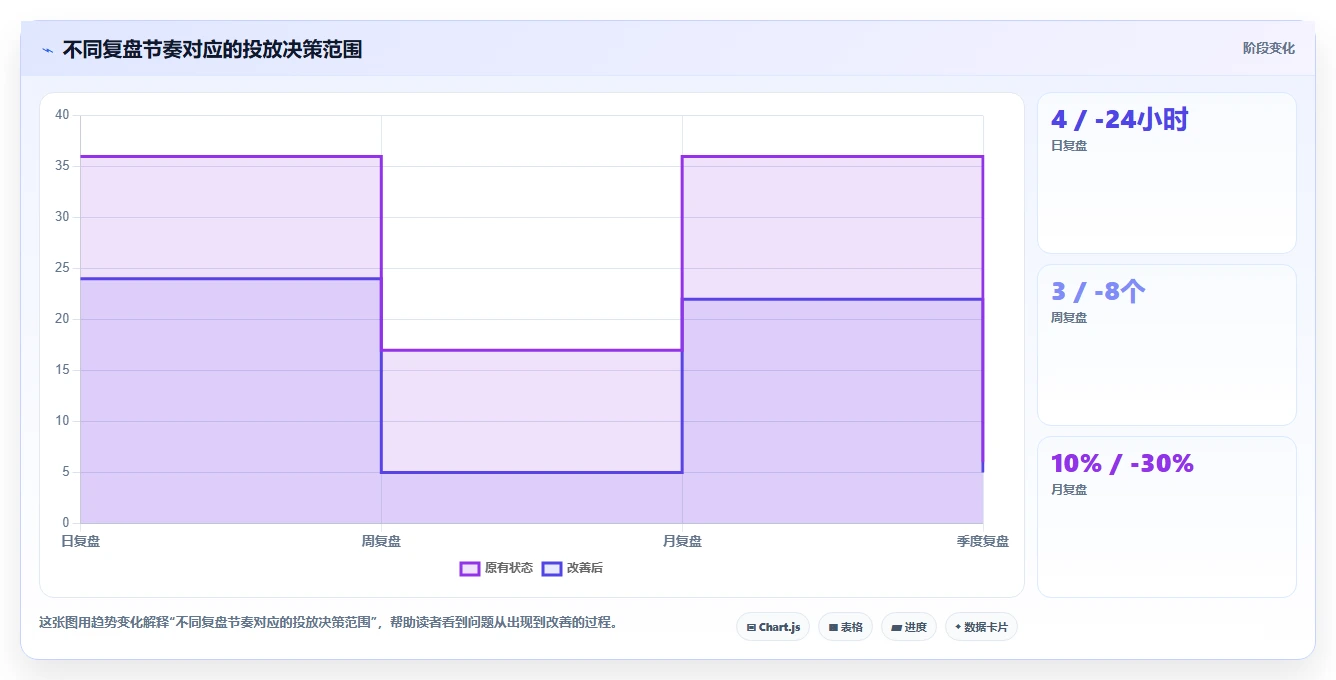Viewport: 1336px width, 680px height.
Task: Click the 月复盘 label under 10% / -30%
Action: tap(1069, 490)
